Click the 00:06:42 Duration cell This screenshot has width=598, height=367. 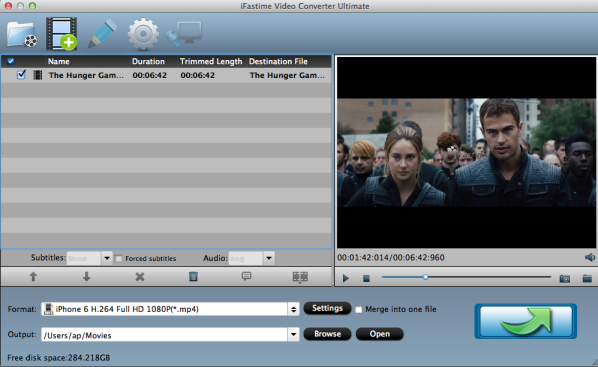click(150, 75)
